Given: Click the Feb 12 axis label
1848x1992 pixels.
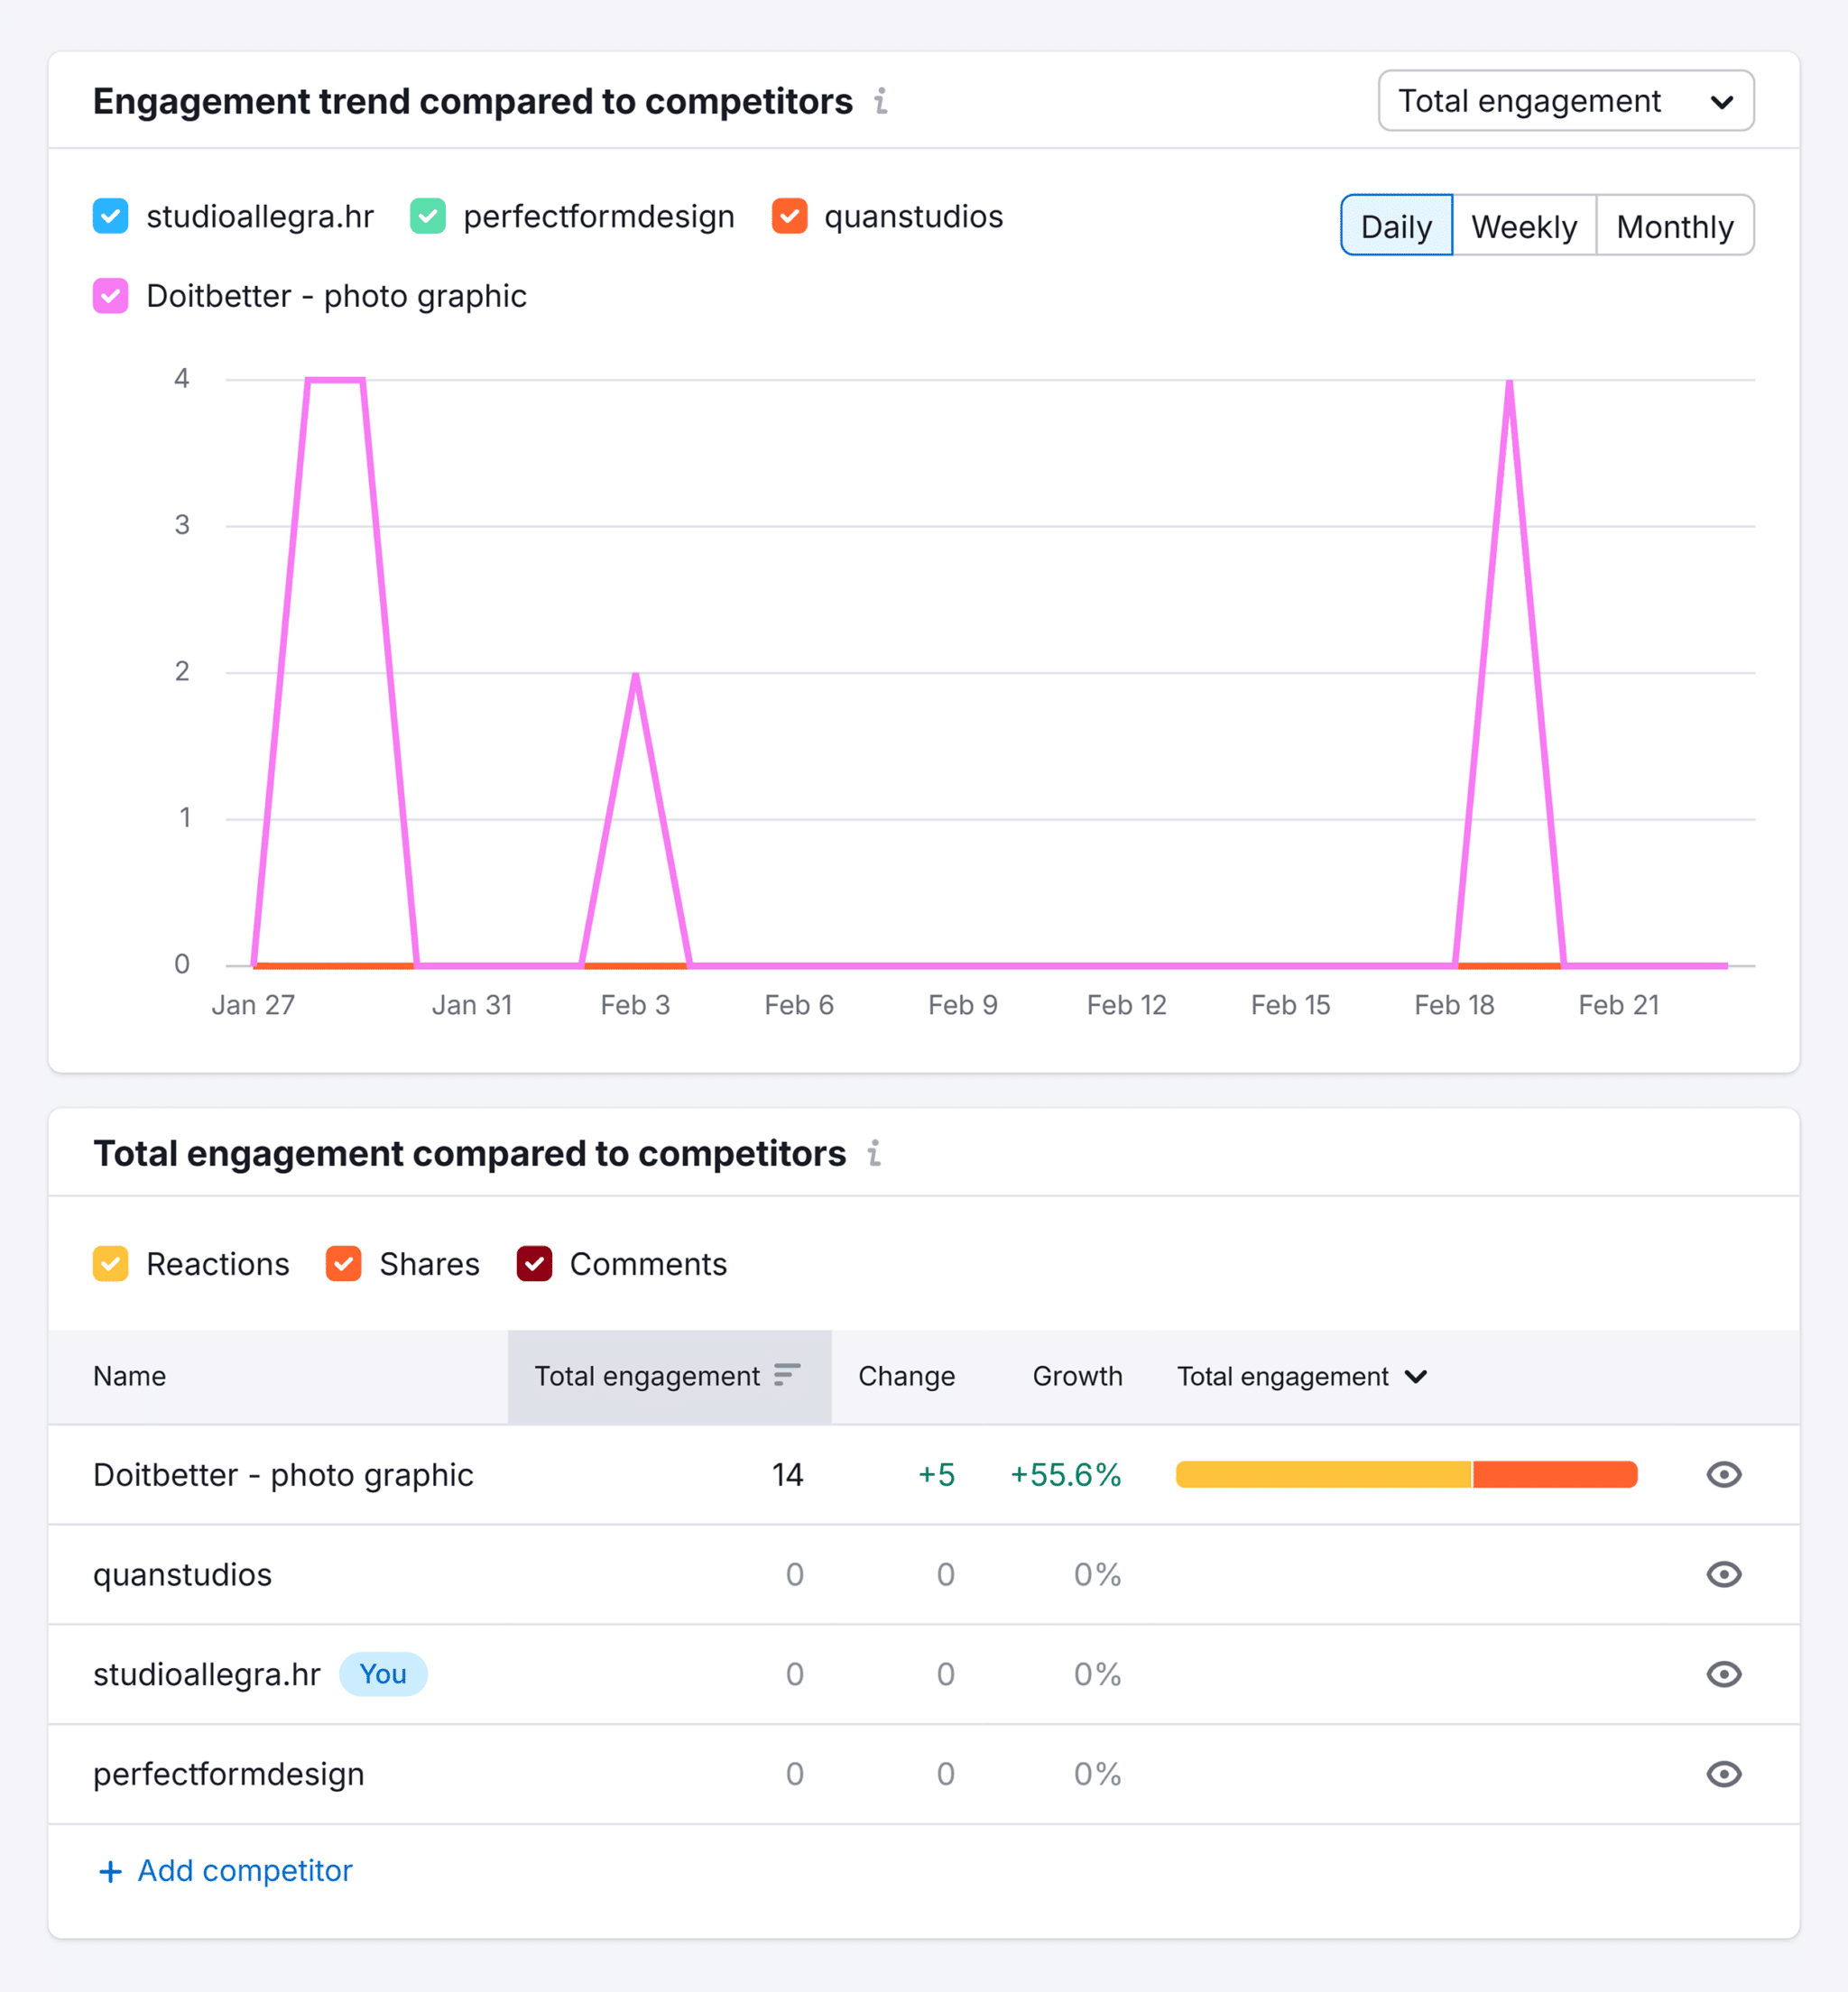Looking at the screenshot, I should (x=1127, y=1005).
